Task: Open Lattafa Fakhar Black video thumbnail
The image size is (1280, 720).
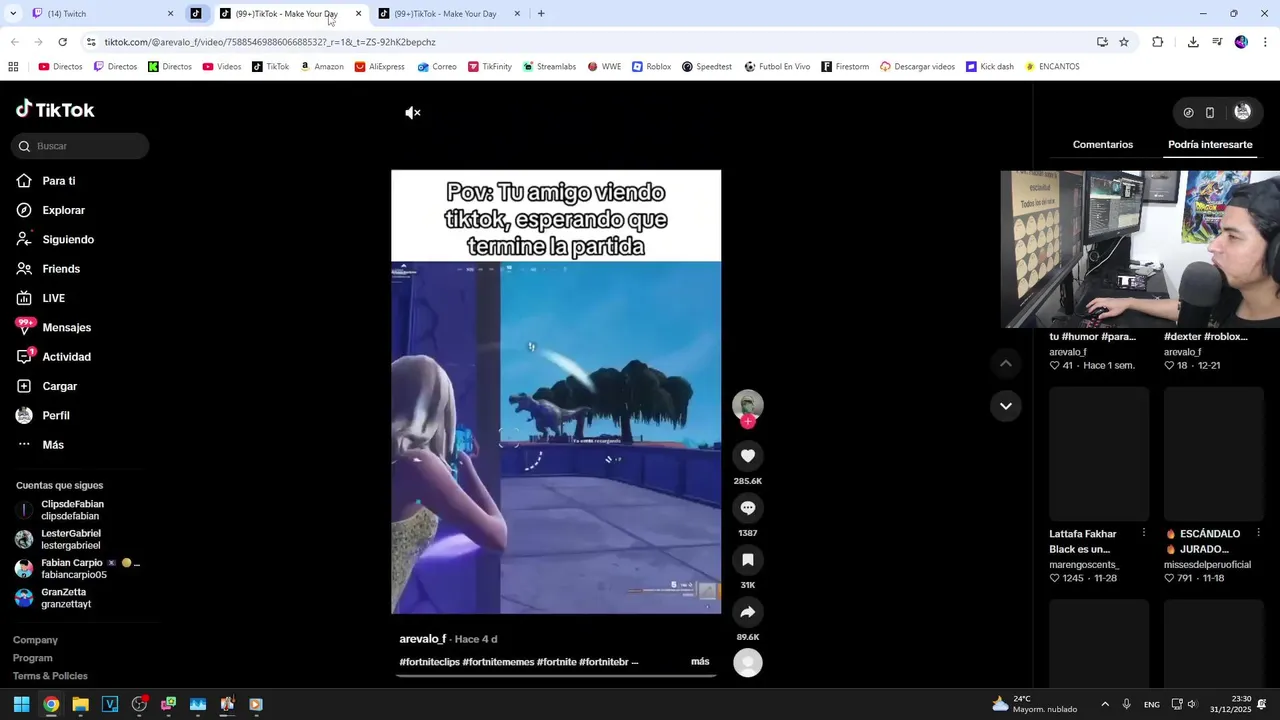Action: pos(1099,454)
